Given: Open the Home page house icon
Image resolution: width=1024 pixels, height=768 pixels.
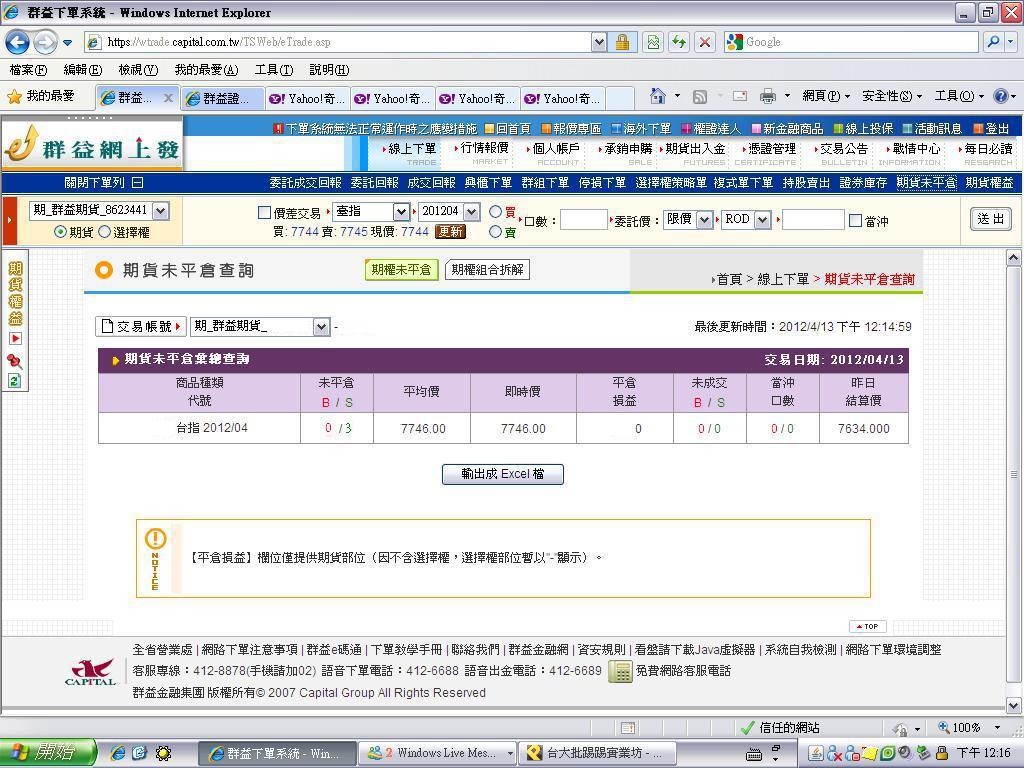Looking at the screenshot, I should 658,96.
